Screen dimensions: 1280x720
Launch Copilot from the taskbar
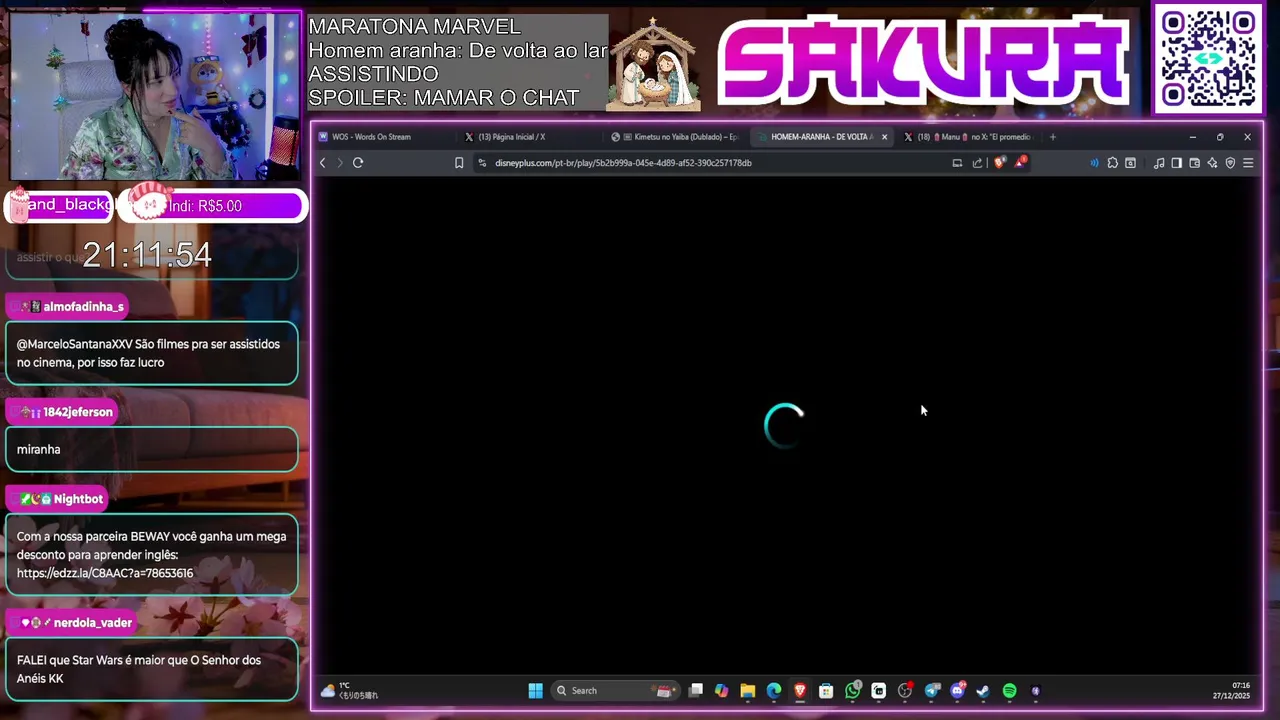[x=721, y=691]
